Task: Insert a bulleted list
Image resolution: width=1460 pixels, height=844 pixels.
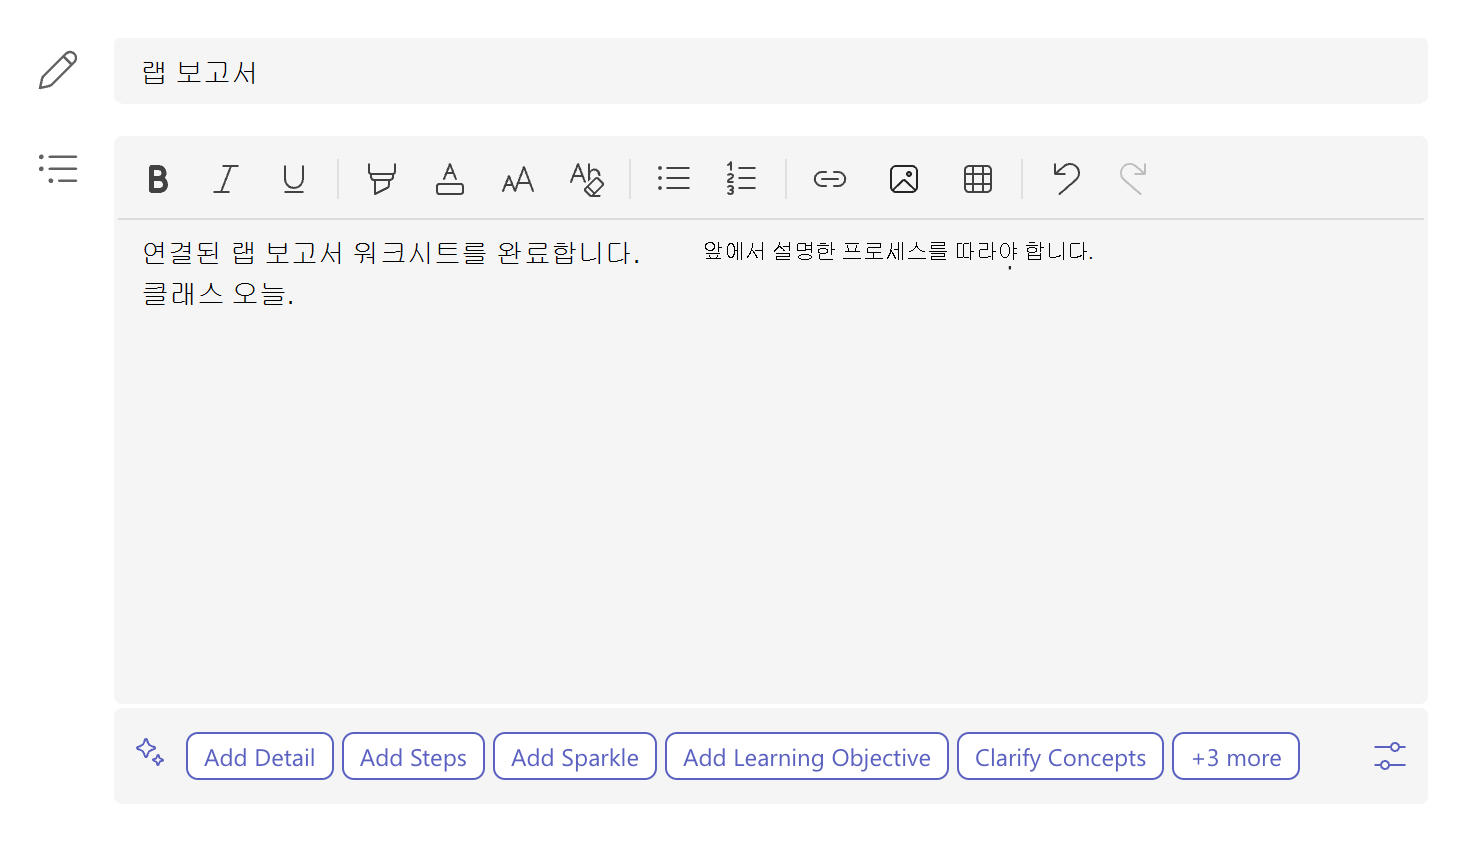Action: pos(673,179)
